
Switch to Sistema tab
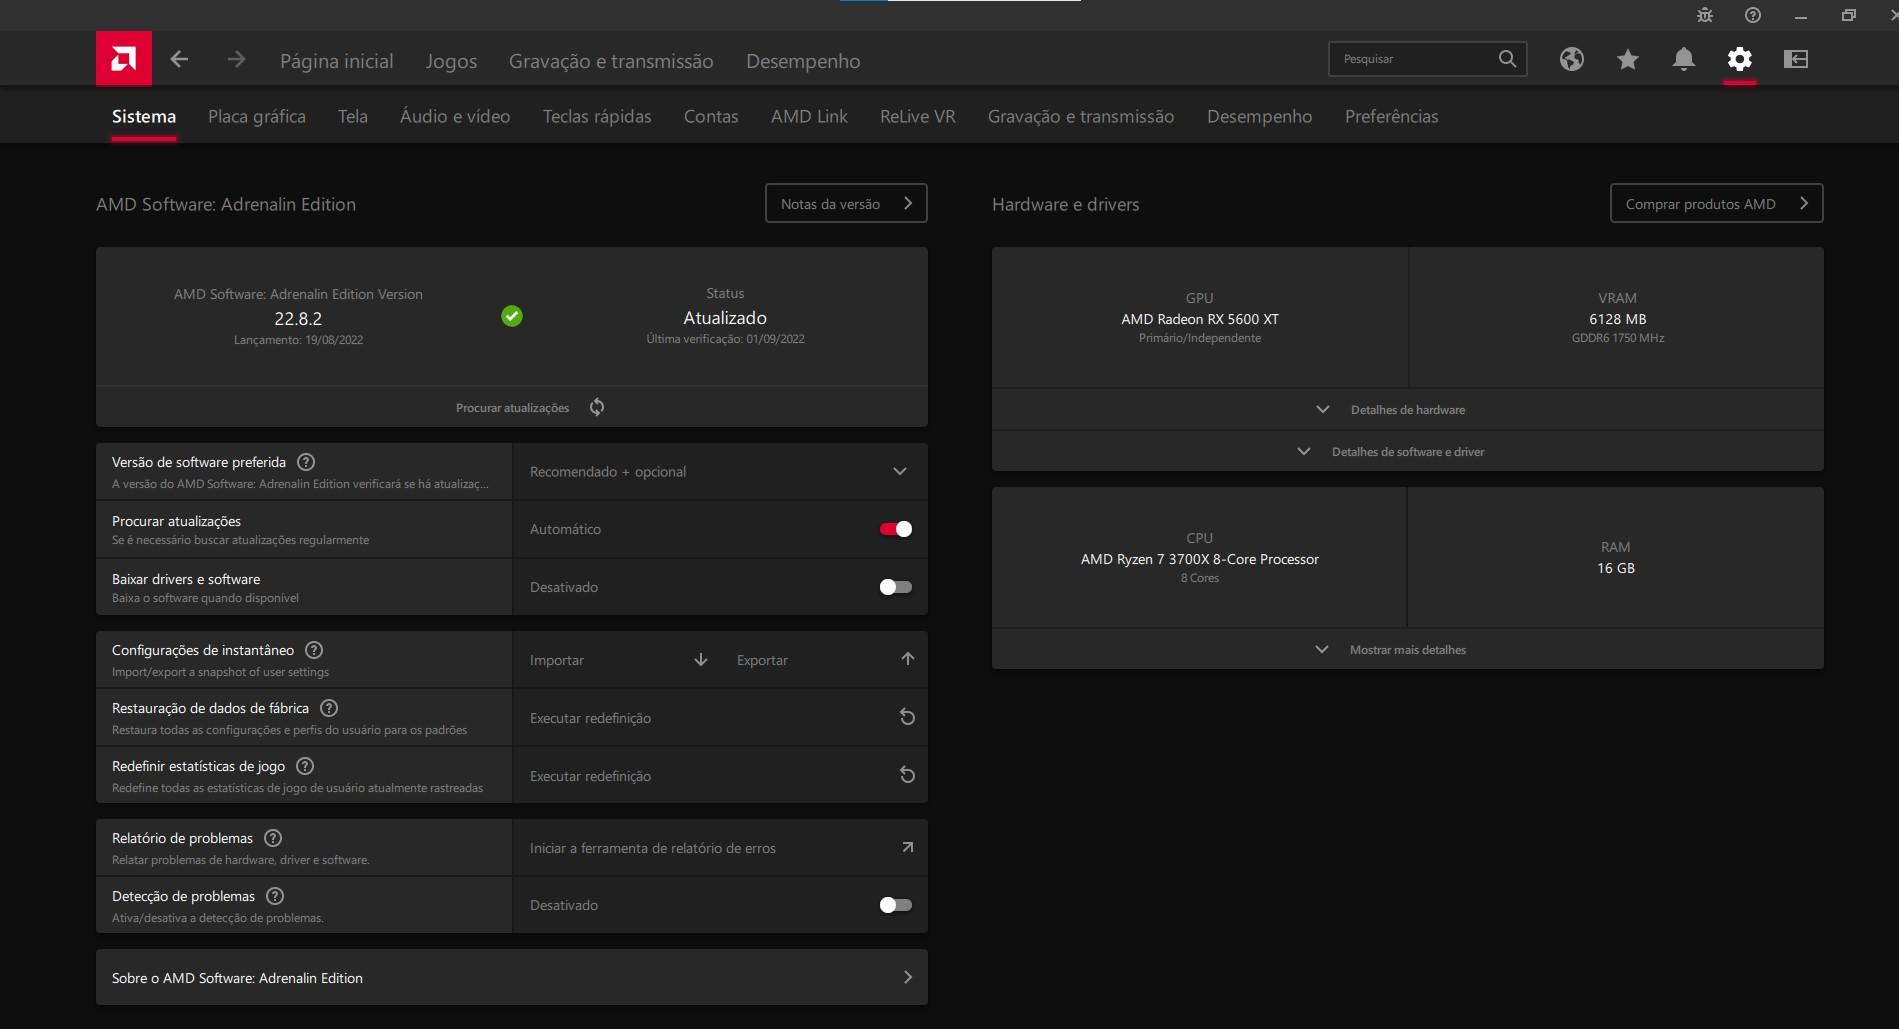(144, 116)
